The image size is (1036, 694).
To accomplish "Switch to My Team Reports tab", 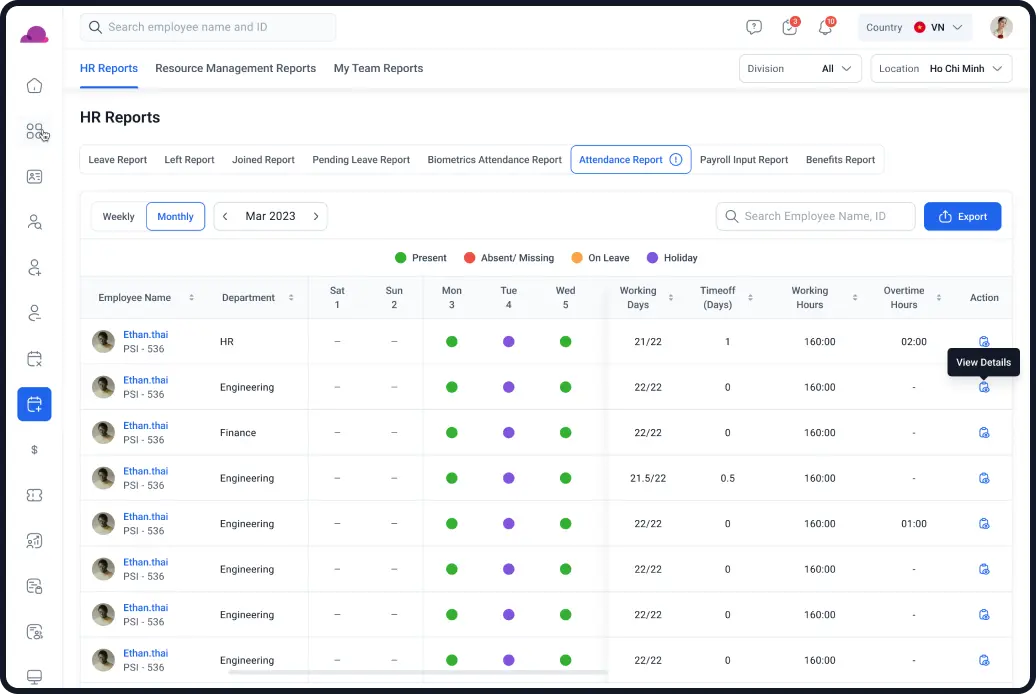I will click(x=378, y=68).
